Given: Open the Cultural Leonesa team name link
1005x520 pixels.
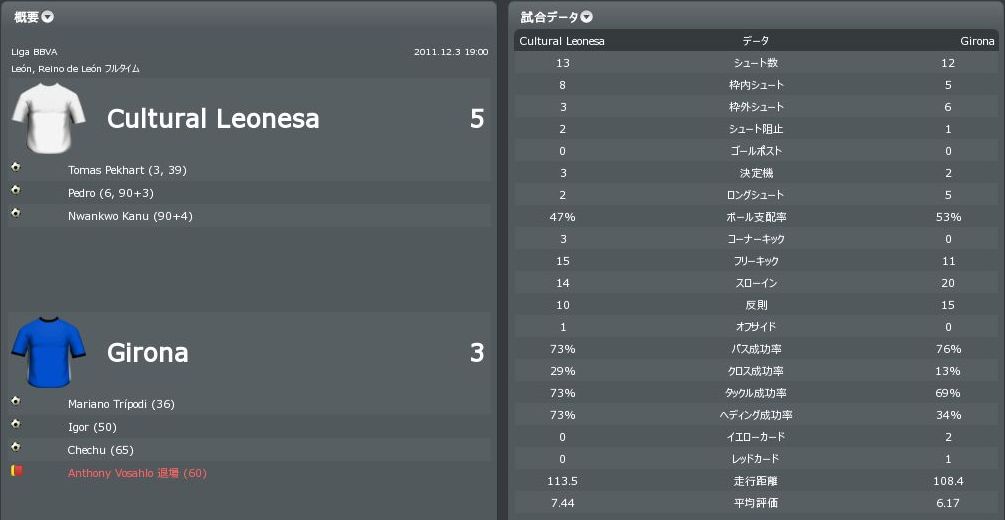Looking at the screenshot, I should coord(213,119).
